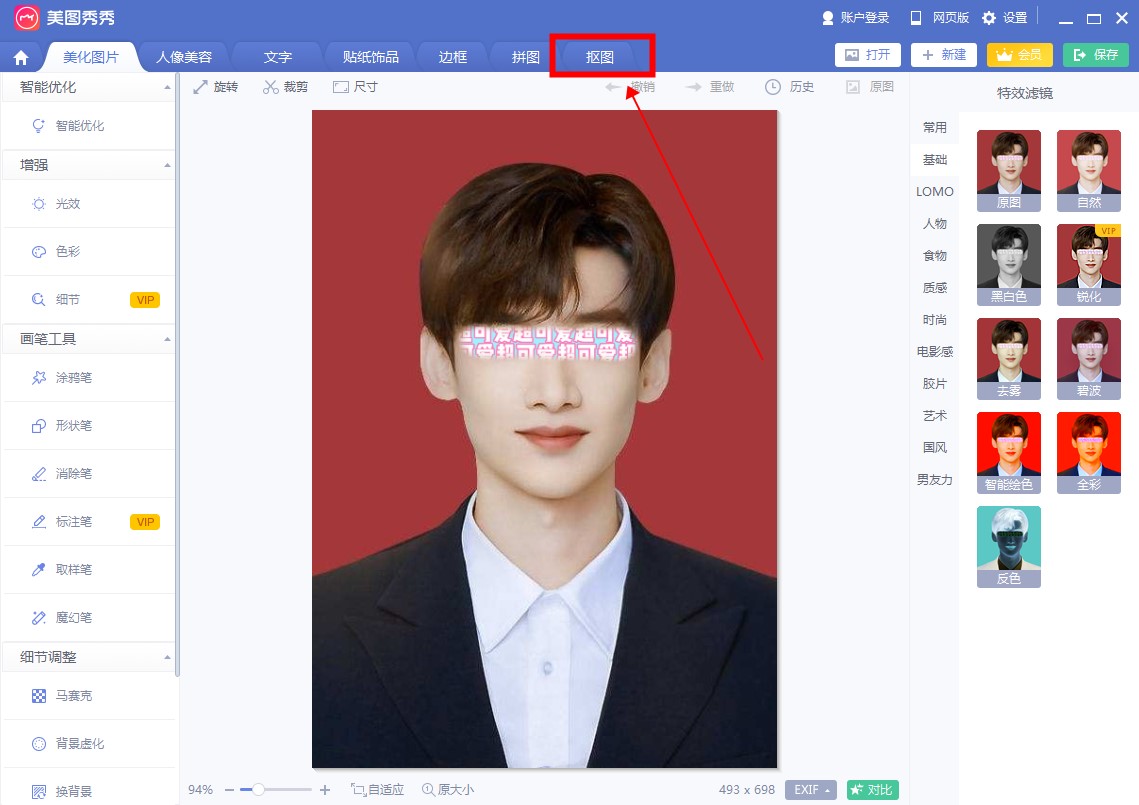Image resolution: width=1139 pixels, height=805 pixels.
Task: Click the zoom in plus icon
Action: point(325,790)
